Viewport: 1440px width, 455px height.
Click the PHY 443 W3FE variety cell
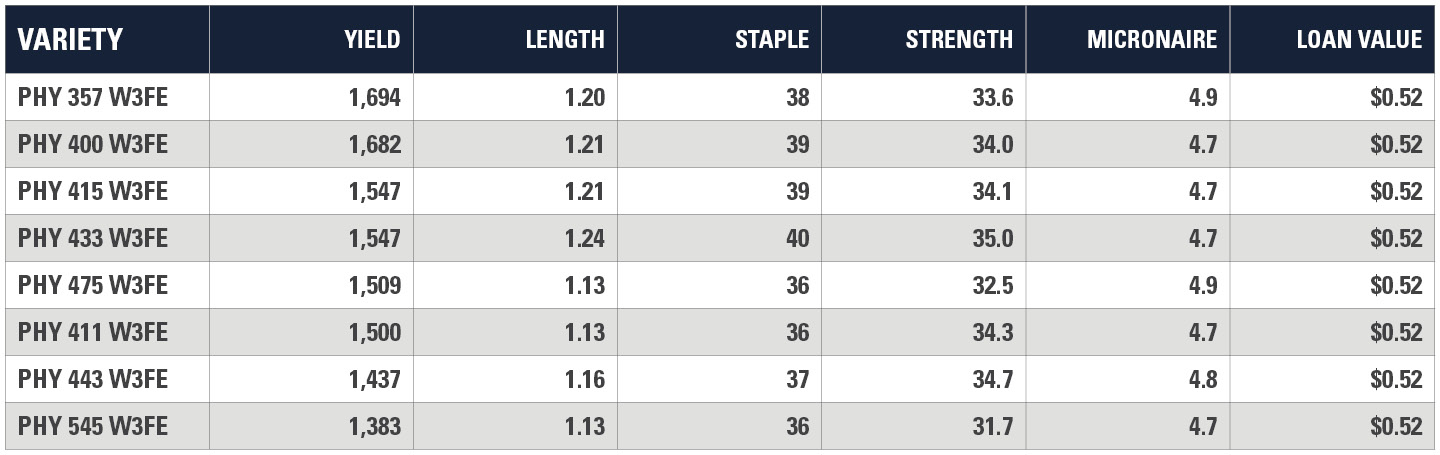tap(92, 379)
